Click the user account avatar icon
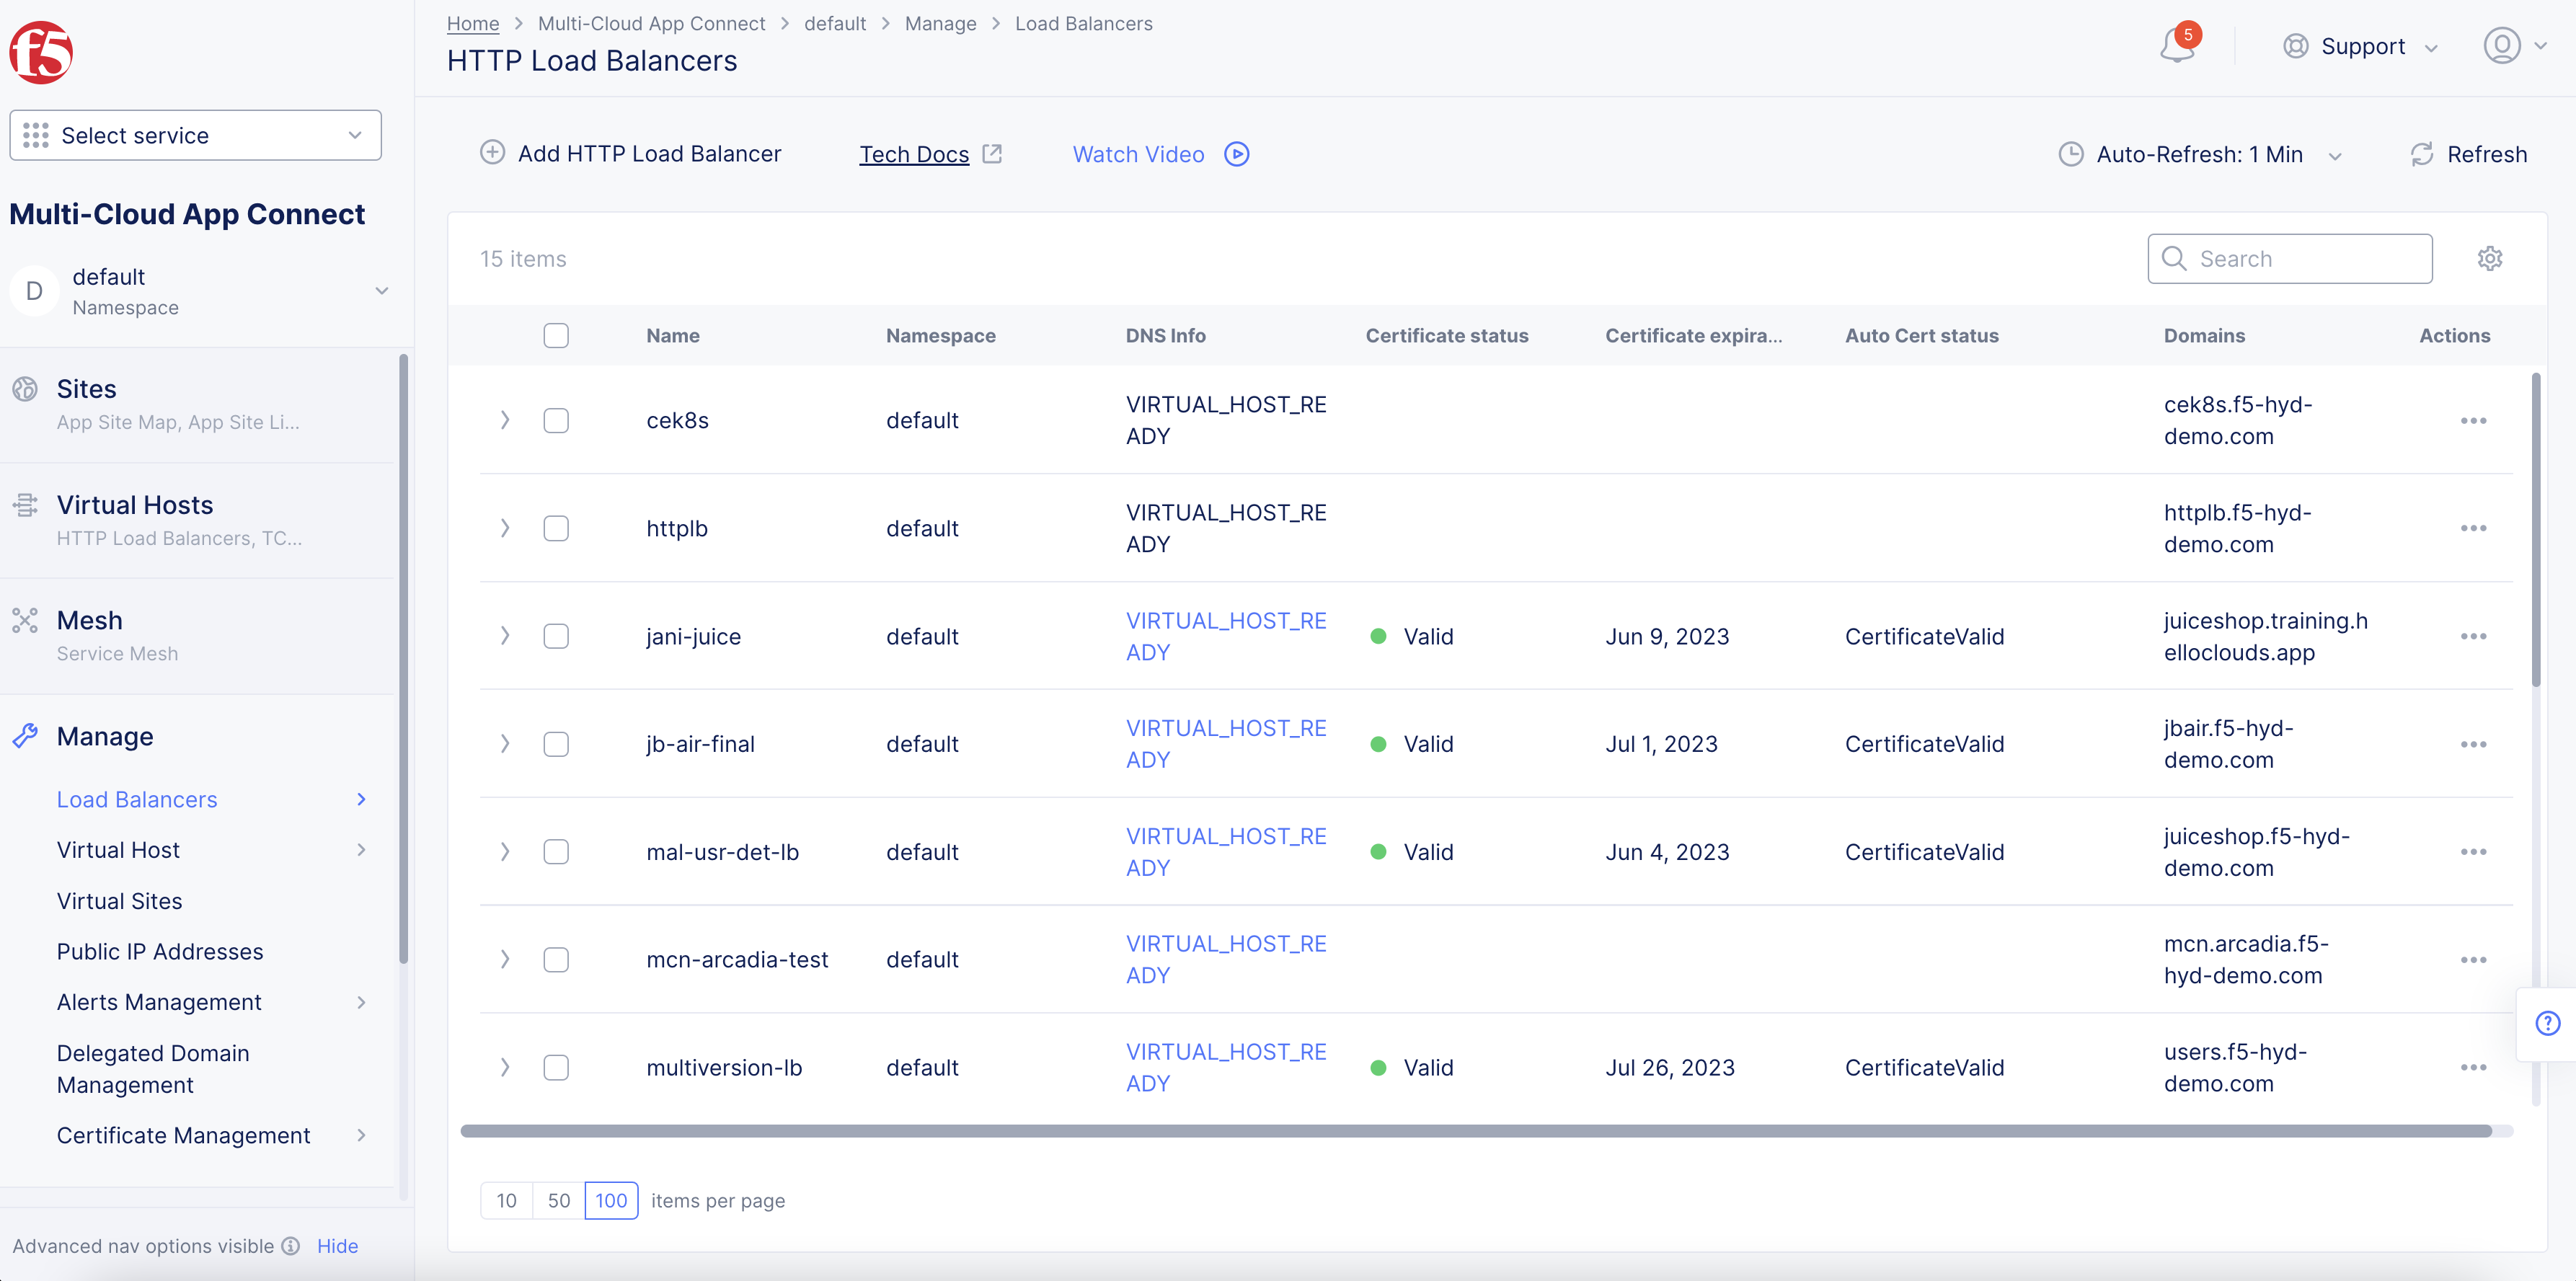This screenshot has width=2576, height=1281. 2501,46
